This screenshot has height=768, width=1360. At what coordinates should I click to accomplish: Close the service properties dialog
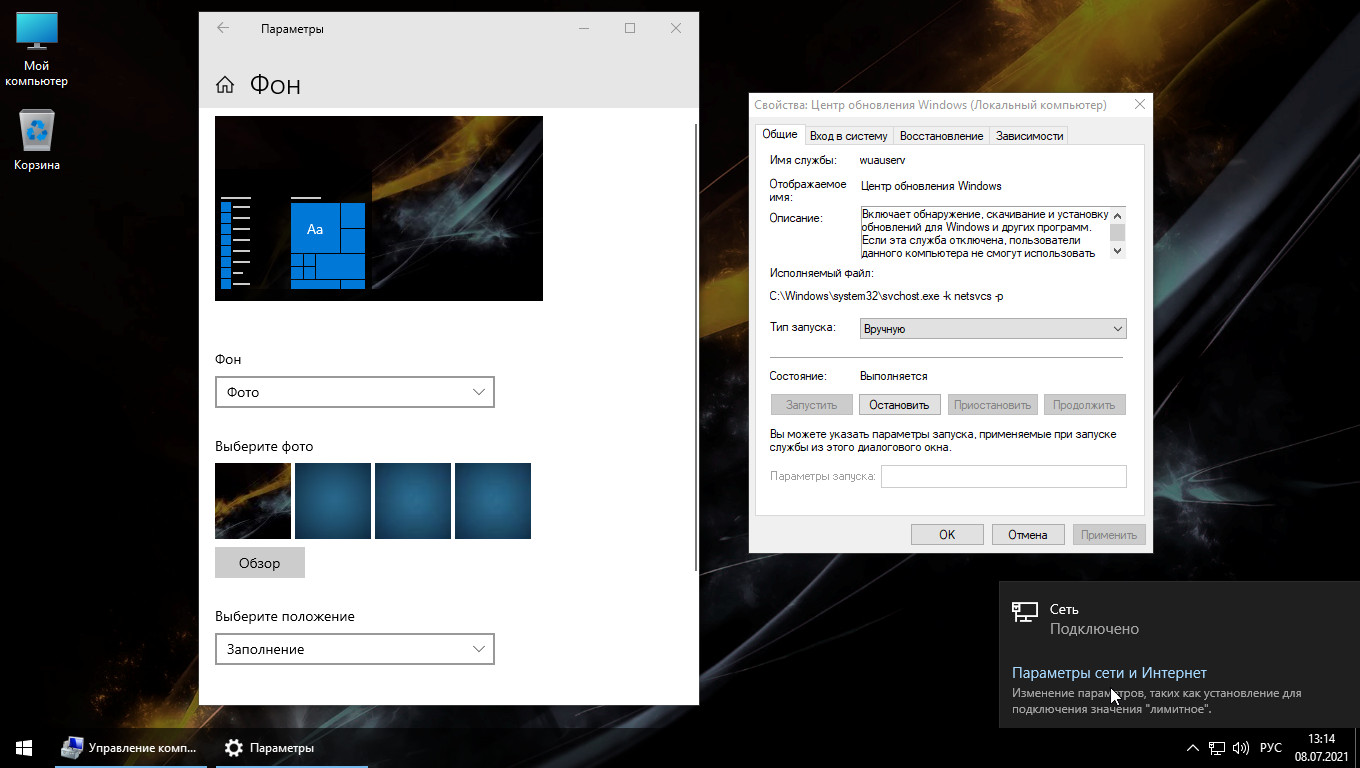1140,104
